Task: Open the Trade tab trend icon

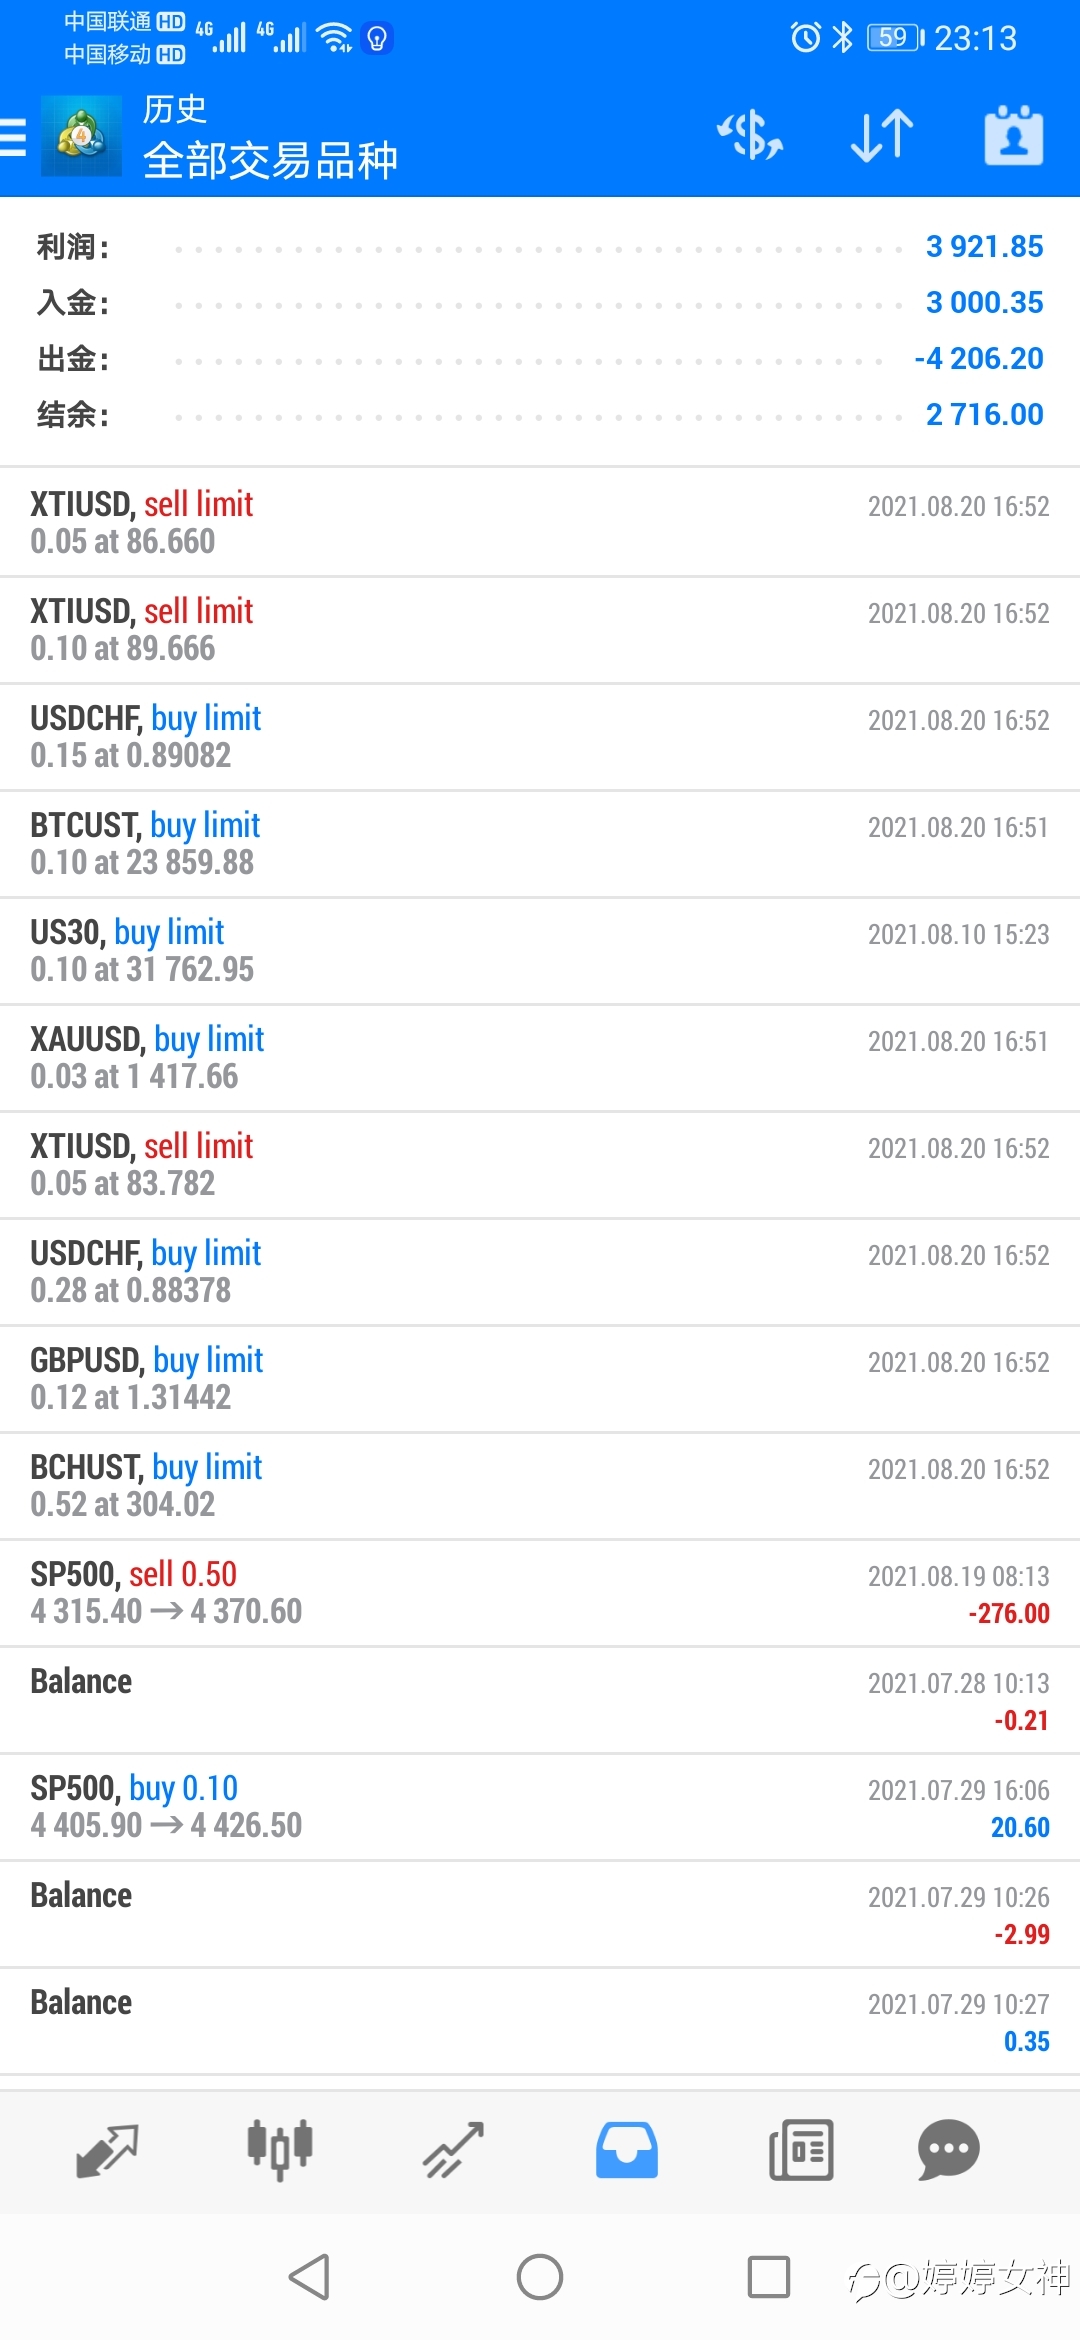Action: 453,2150
